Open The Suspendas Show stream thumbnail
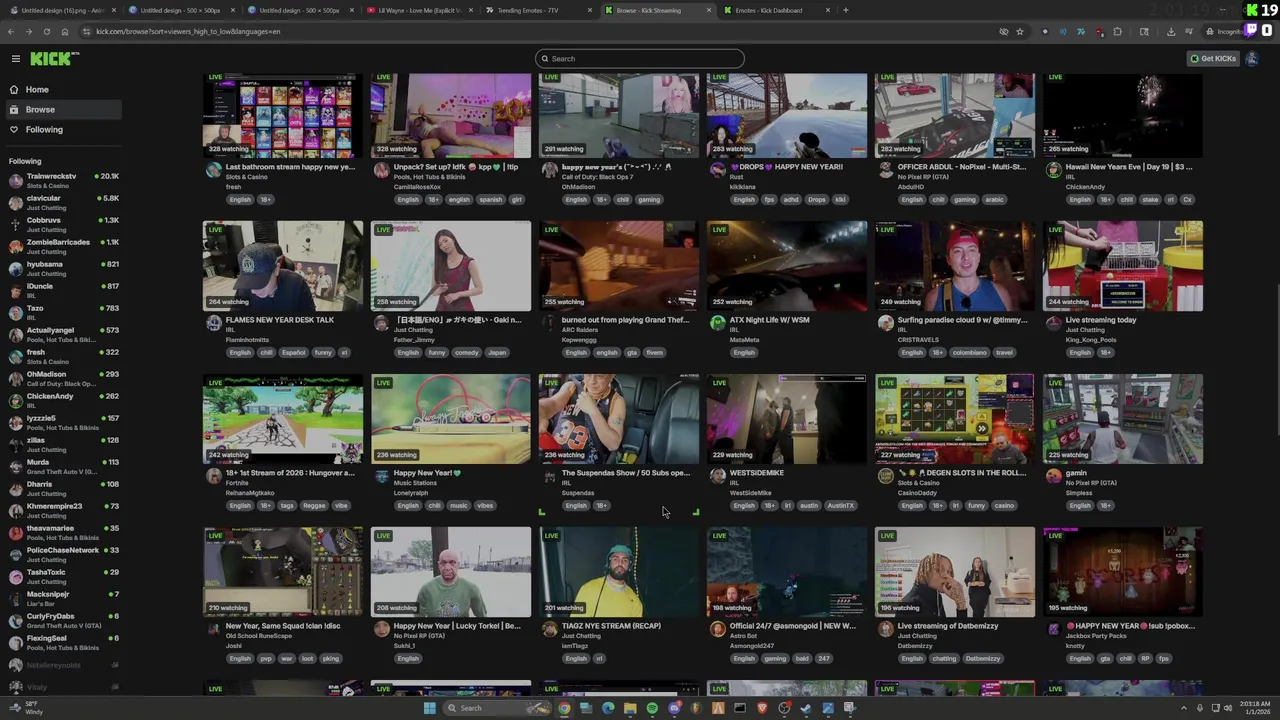Screen dimensions: 1280x720 point(619,419)
